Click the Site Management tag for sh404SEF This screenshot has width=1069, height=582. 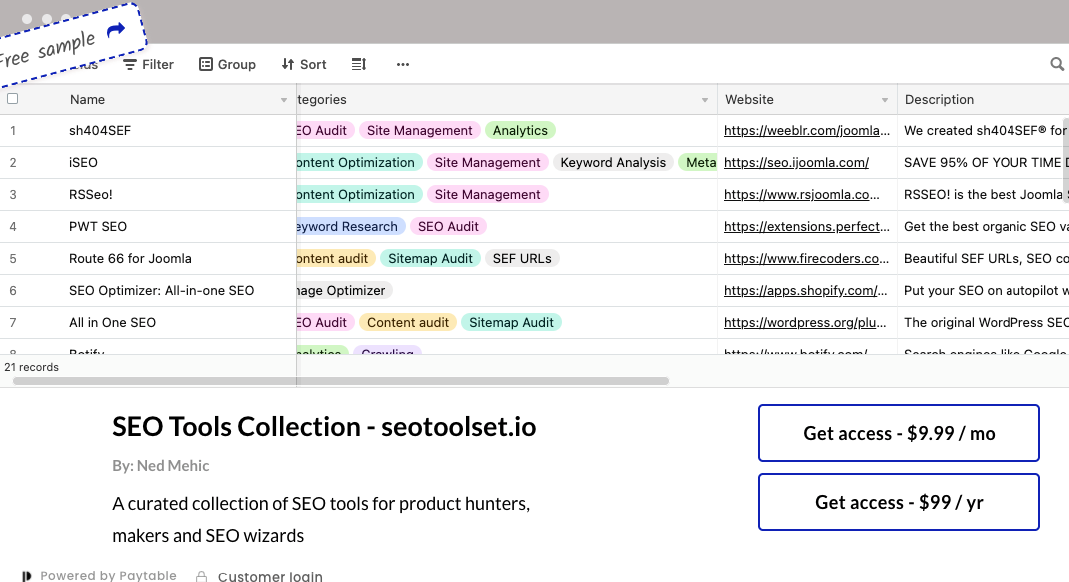tap(419, 130)
